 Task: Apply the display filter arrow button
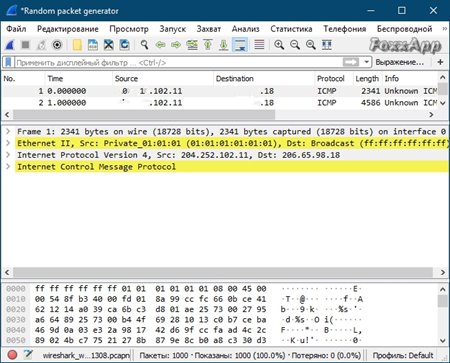click(351, 62)
